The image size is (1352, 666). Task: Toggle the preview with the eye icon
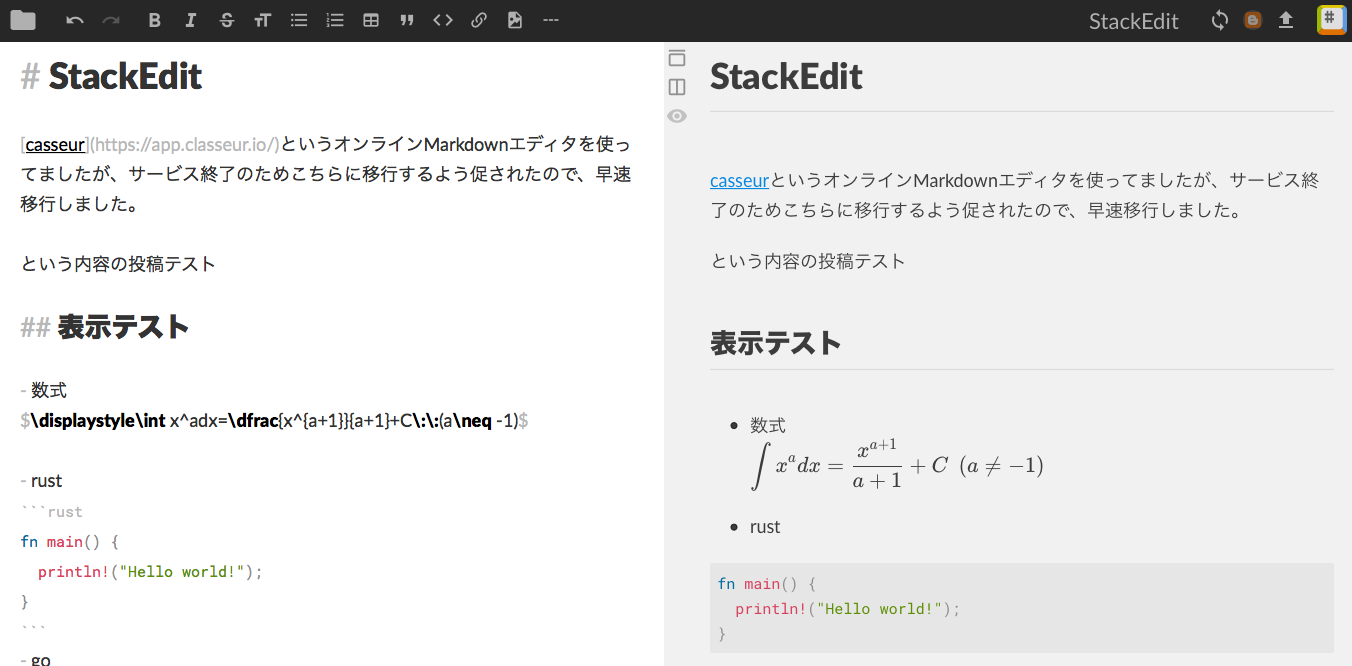pyautogui.click(x=677, y=116)
